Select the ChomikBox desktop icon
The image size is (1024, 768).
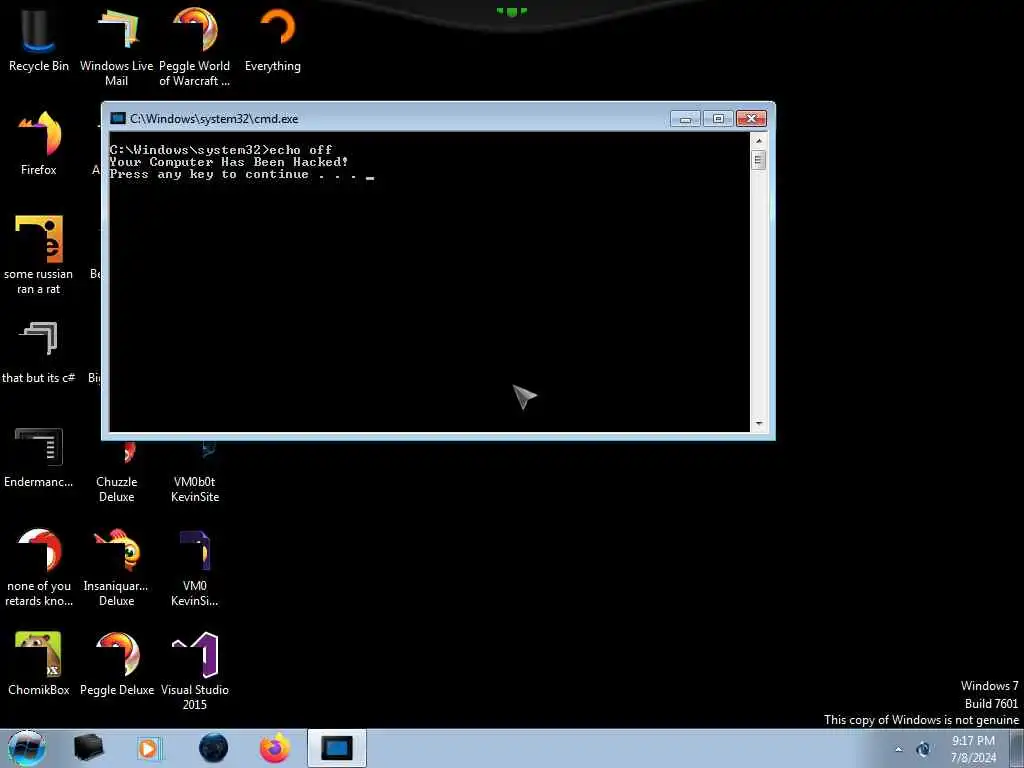(x=39, y=663)
